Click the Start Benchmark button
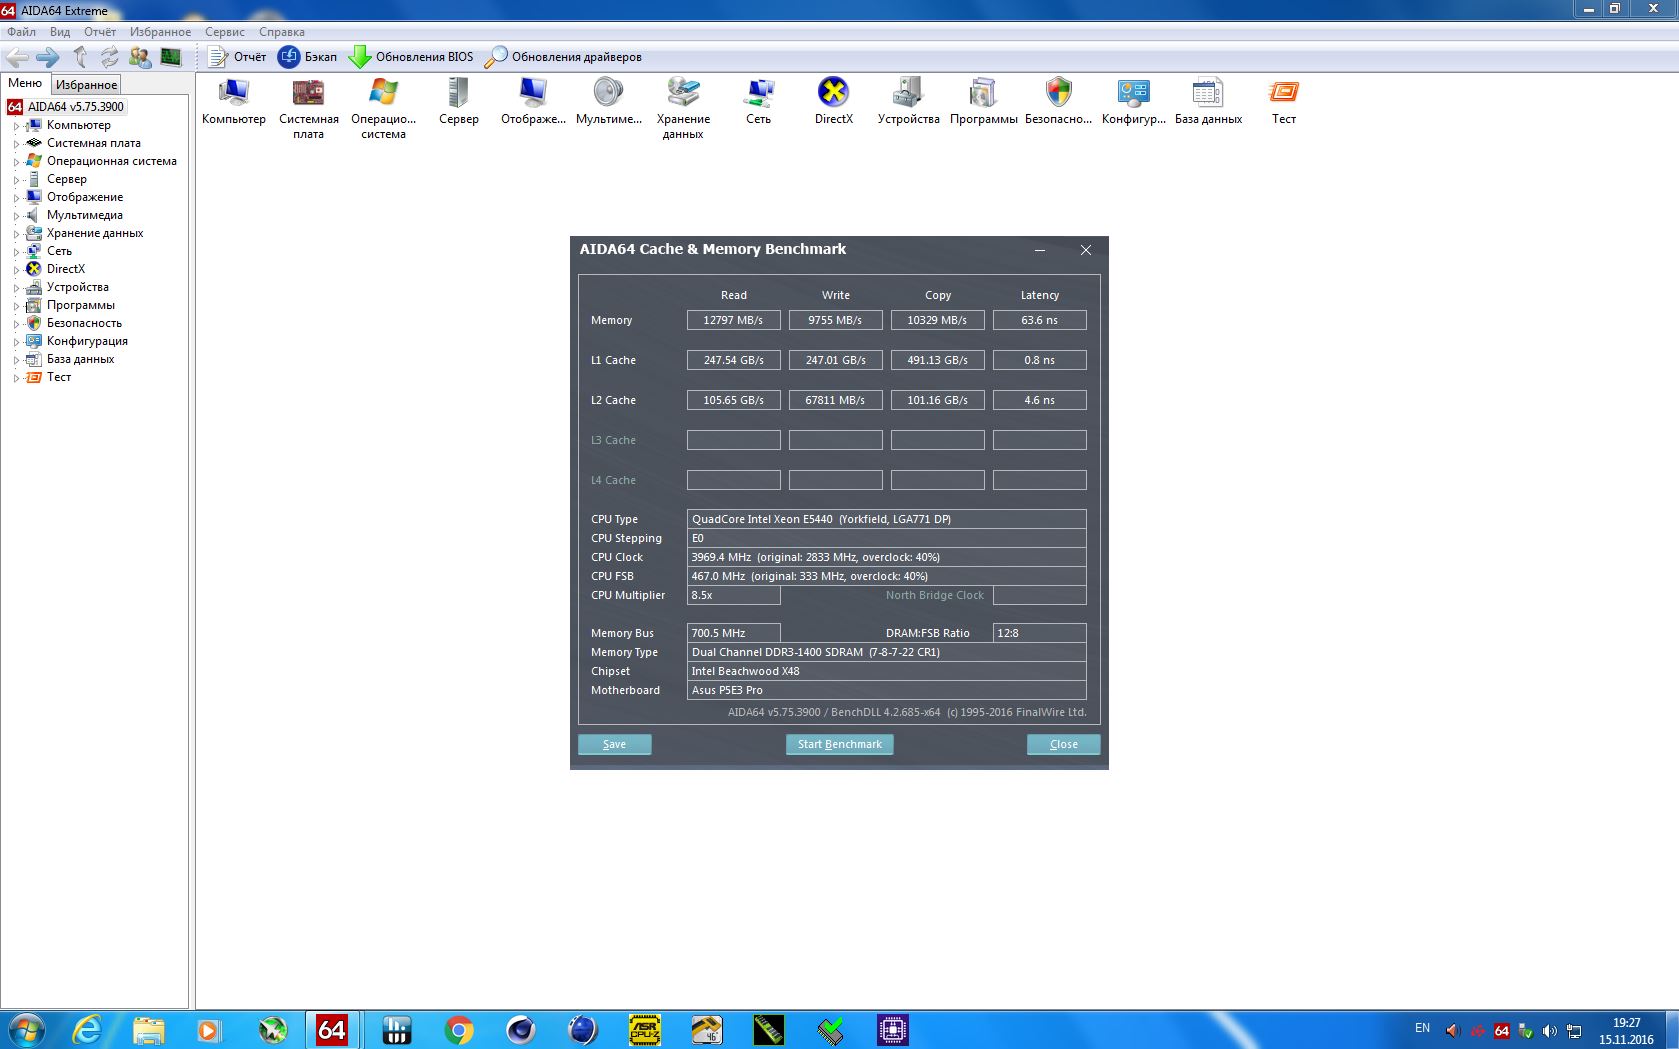Image resolution: width=1679 pixels, height=1049 pixels. (x=840, y=744)
